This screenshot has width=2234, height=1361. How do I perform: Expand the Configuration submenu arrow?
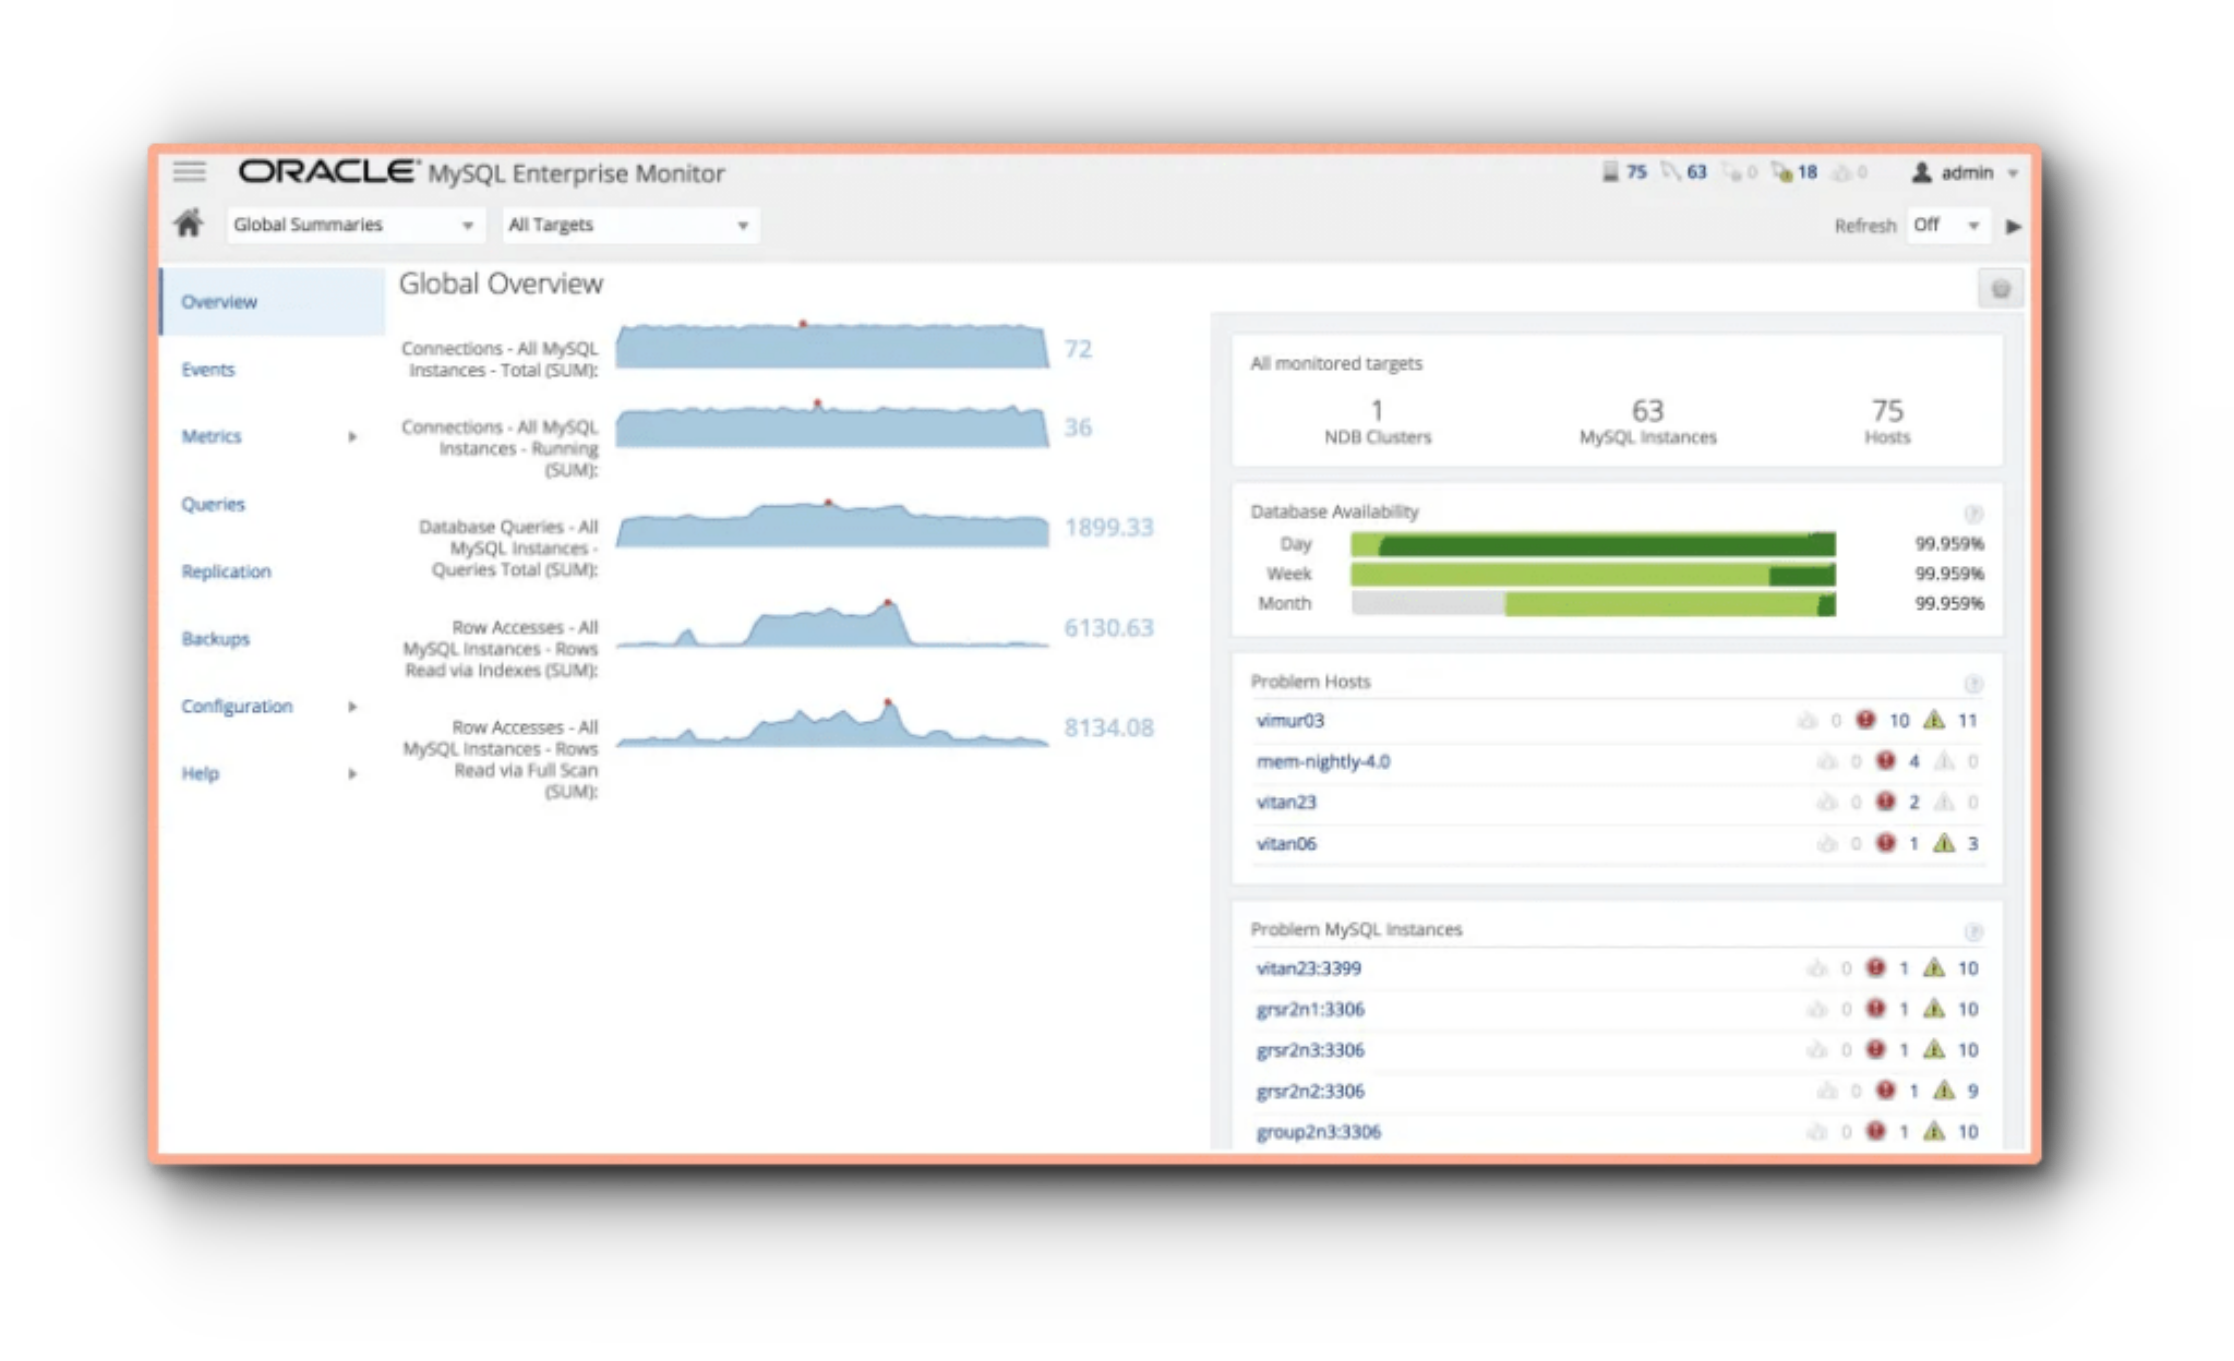click(x=352, y=706)
